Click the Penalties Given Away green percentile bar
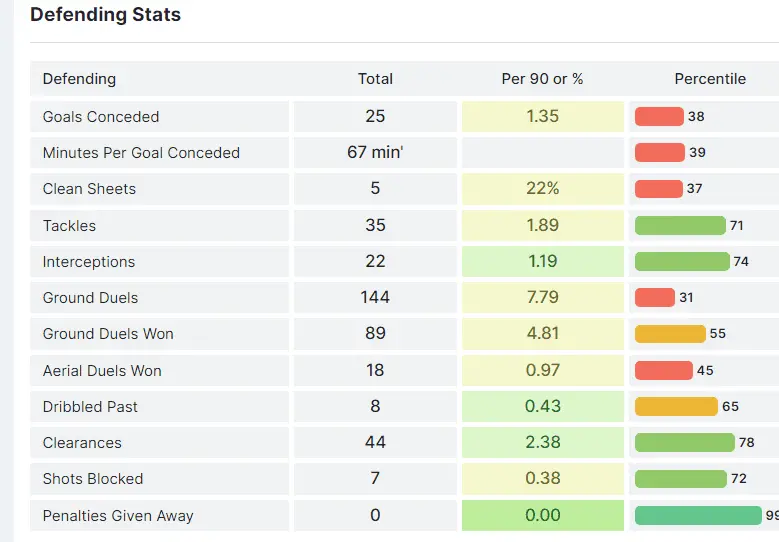The image size is (779, 542). [x=698, y=515]
